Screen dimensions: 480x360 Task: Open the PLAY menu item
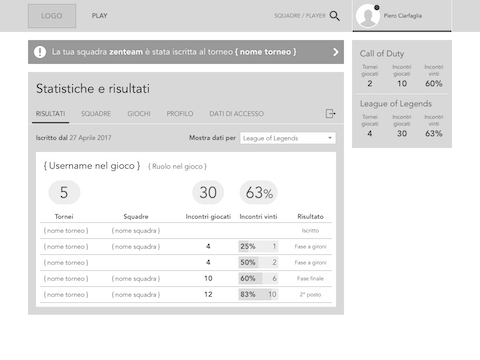(100, 16)
